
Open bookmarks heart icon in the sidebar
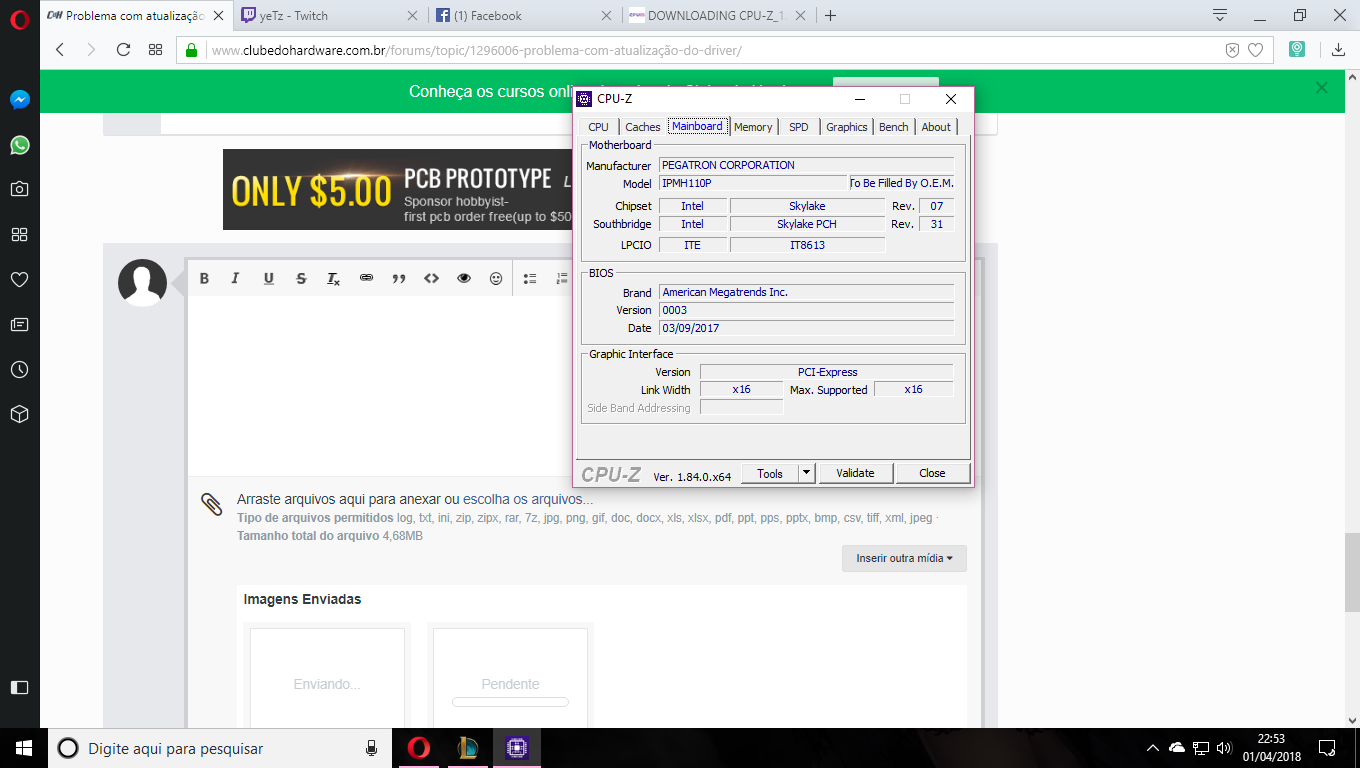(19, 280)
